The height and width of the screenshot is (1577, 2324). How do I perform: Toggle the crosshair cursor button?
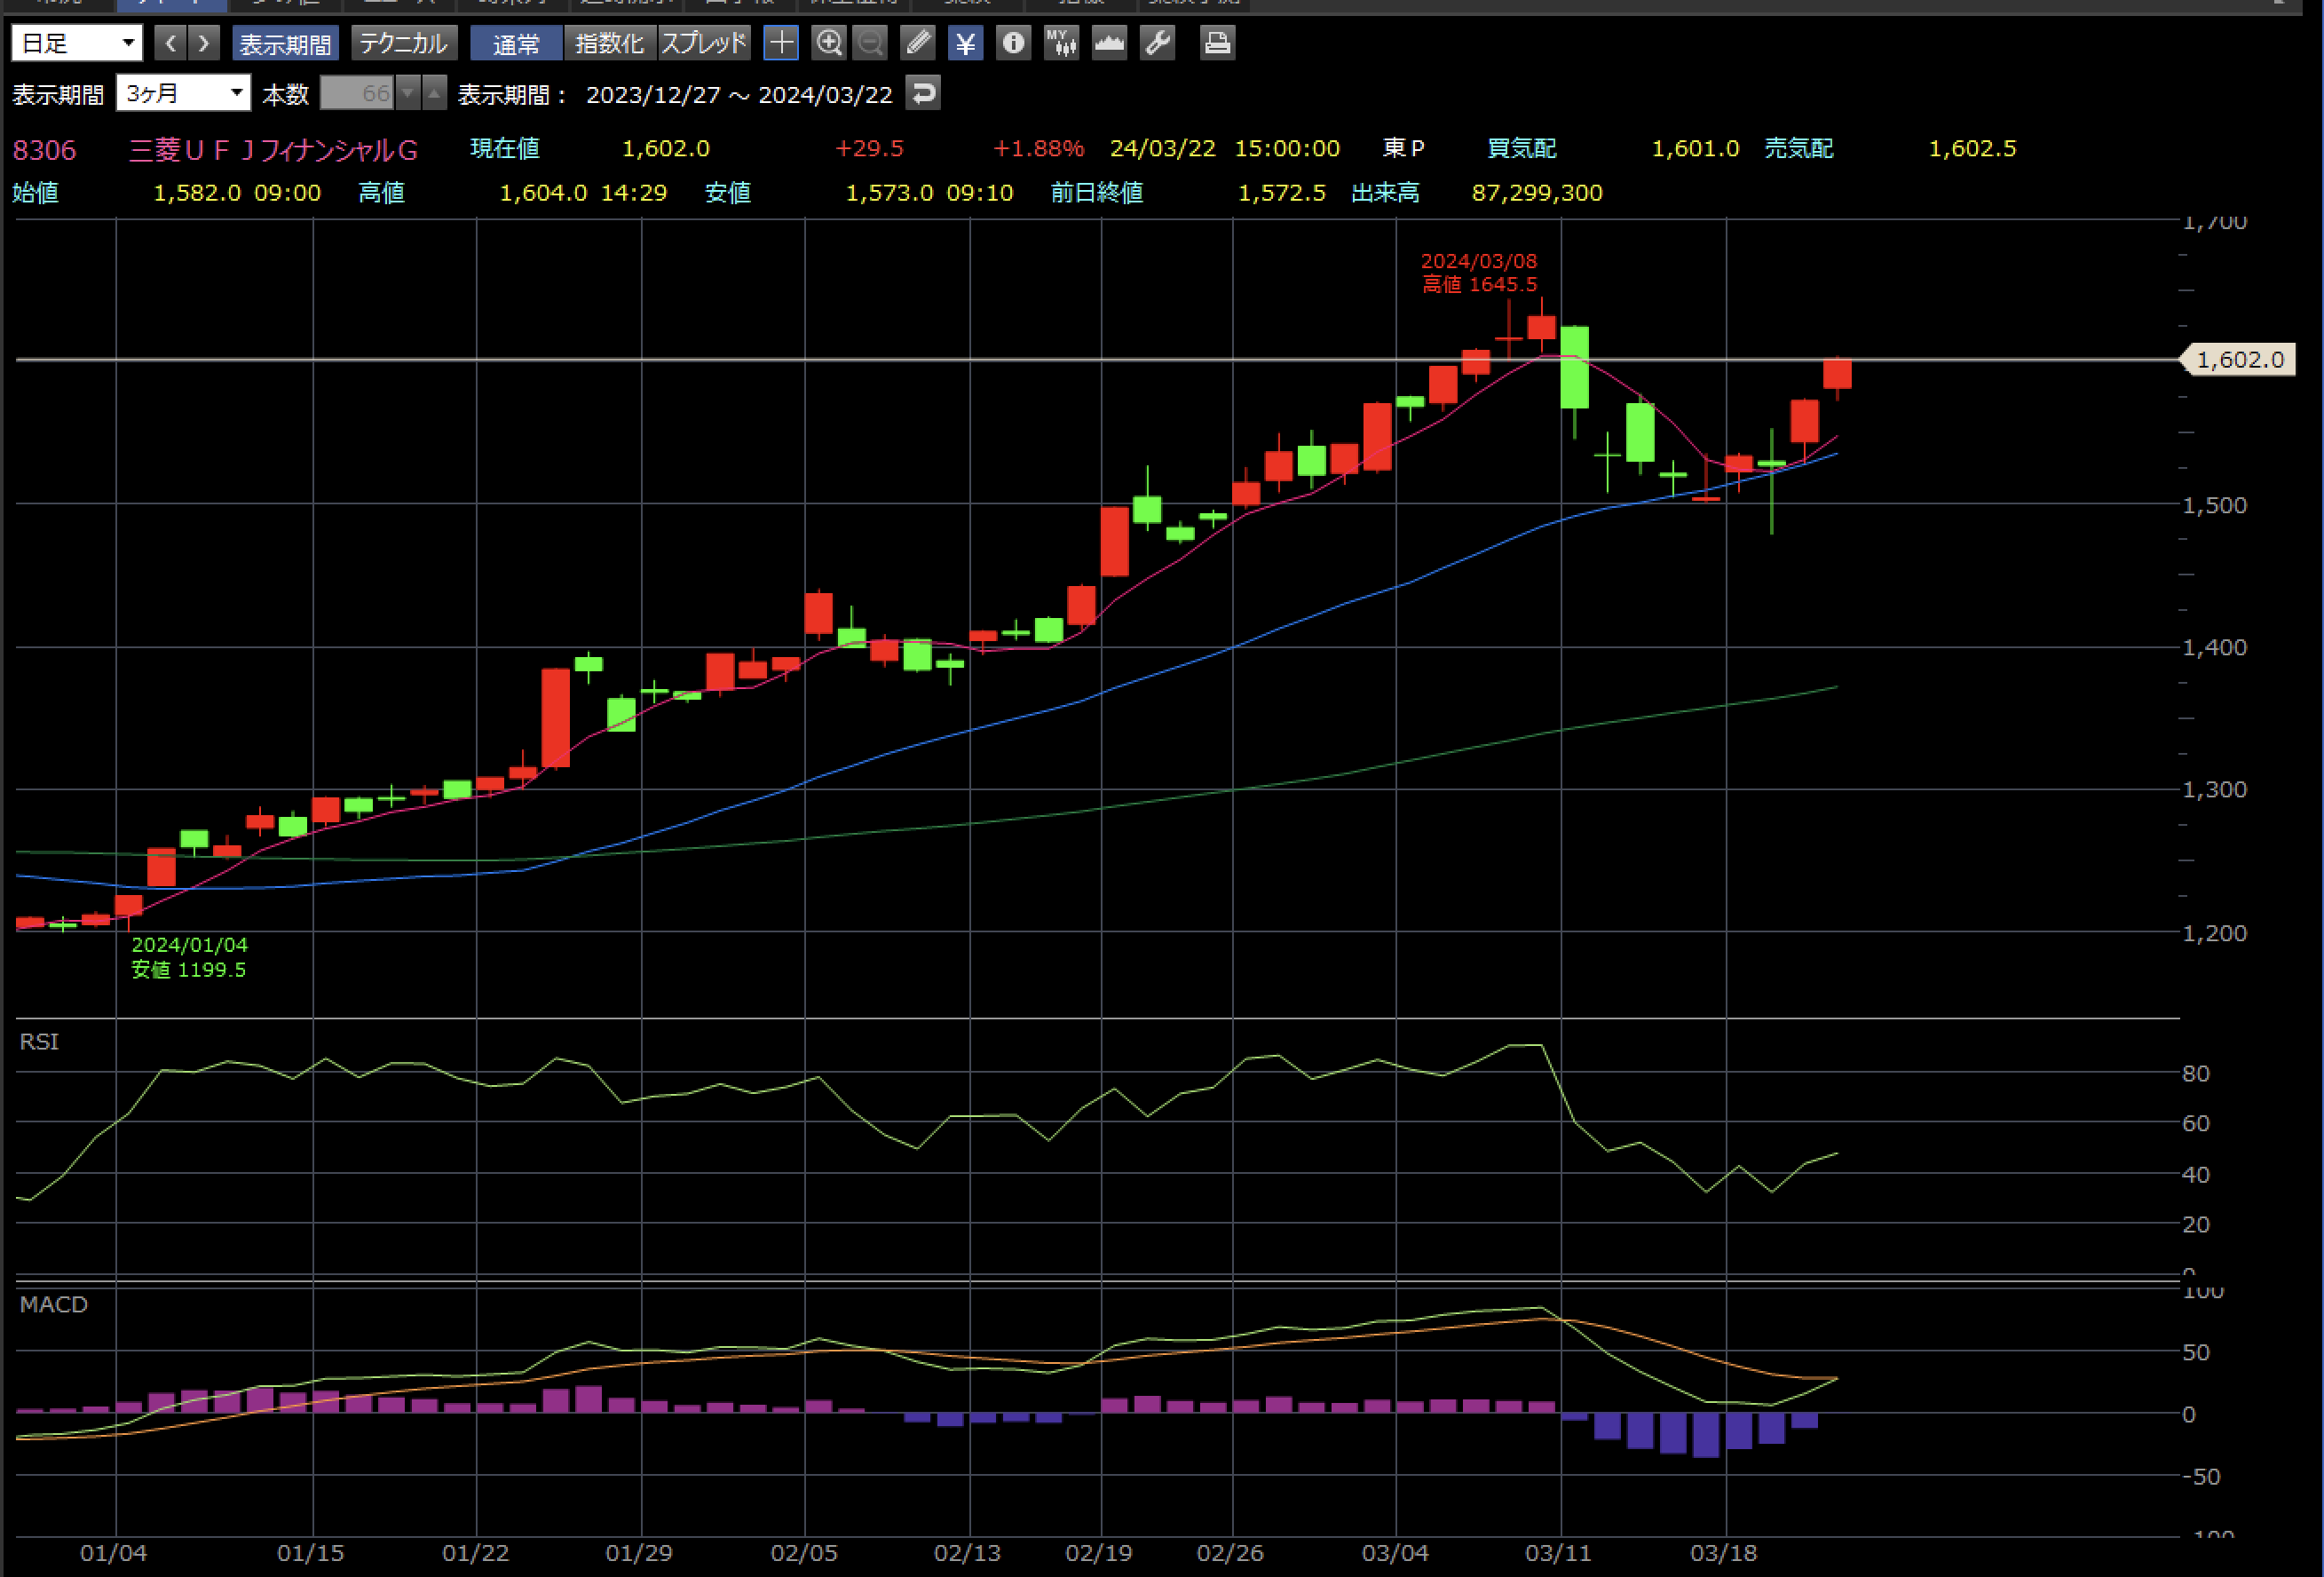(781, 43)
